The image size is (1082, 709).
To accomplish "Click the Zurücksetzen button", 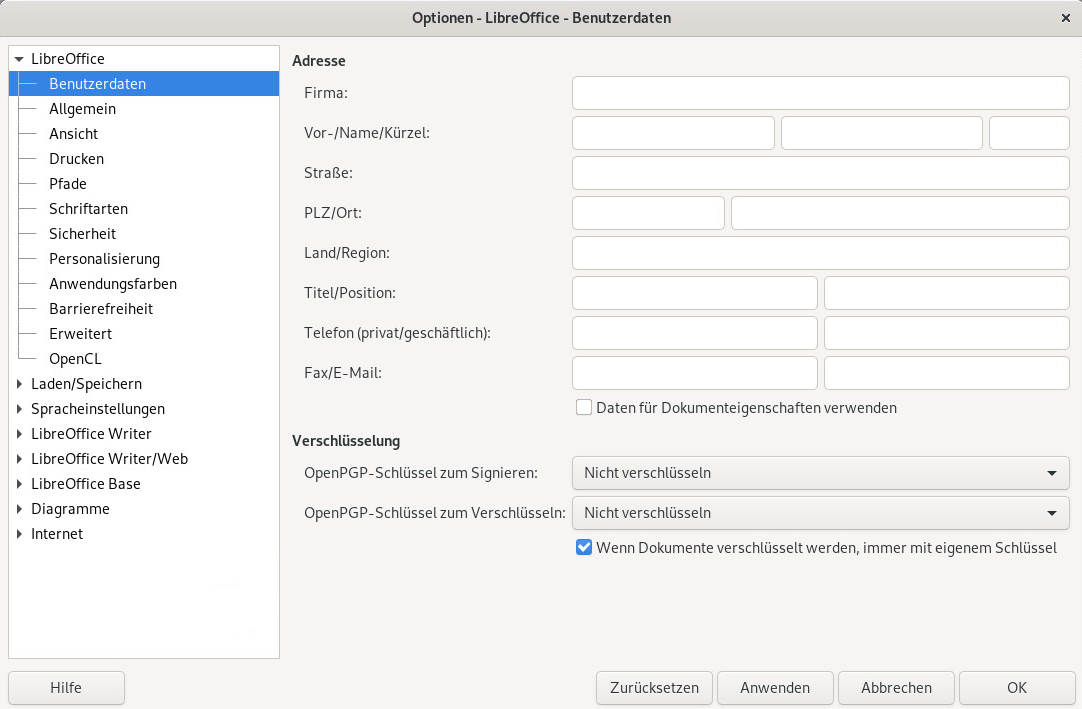I will tap(654, 688).
